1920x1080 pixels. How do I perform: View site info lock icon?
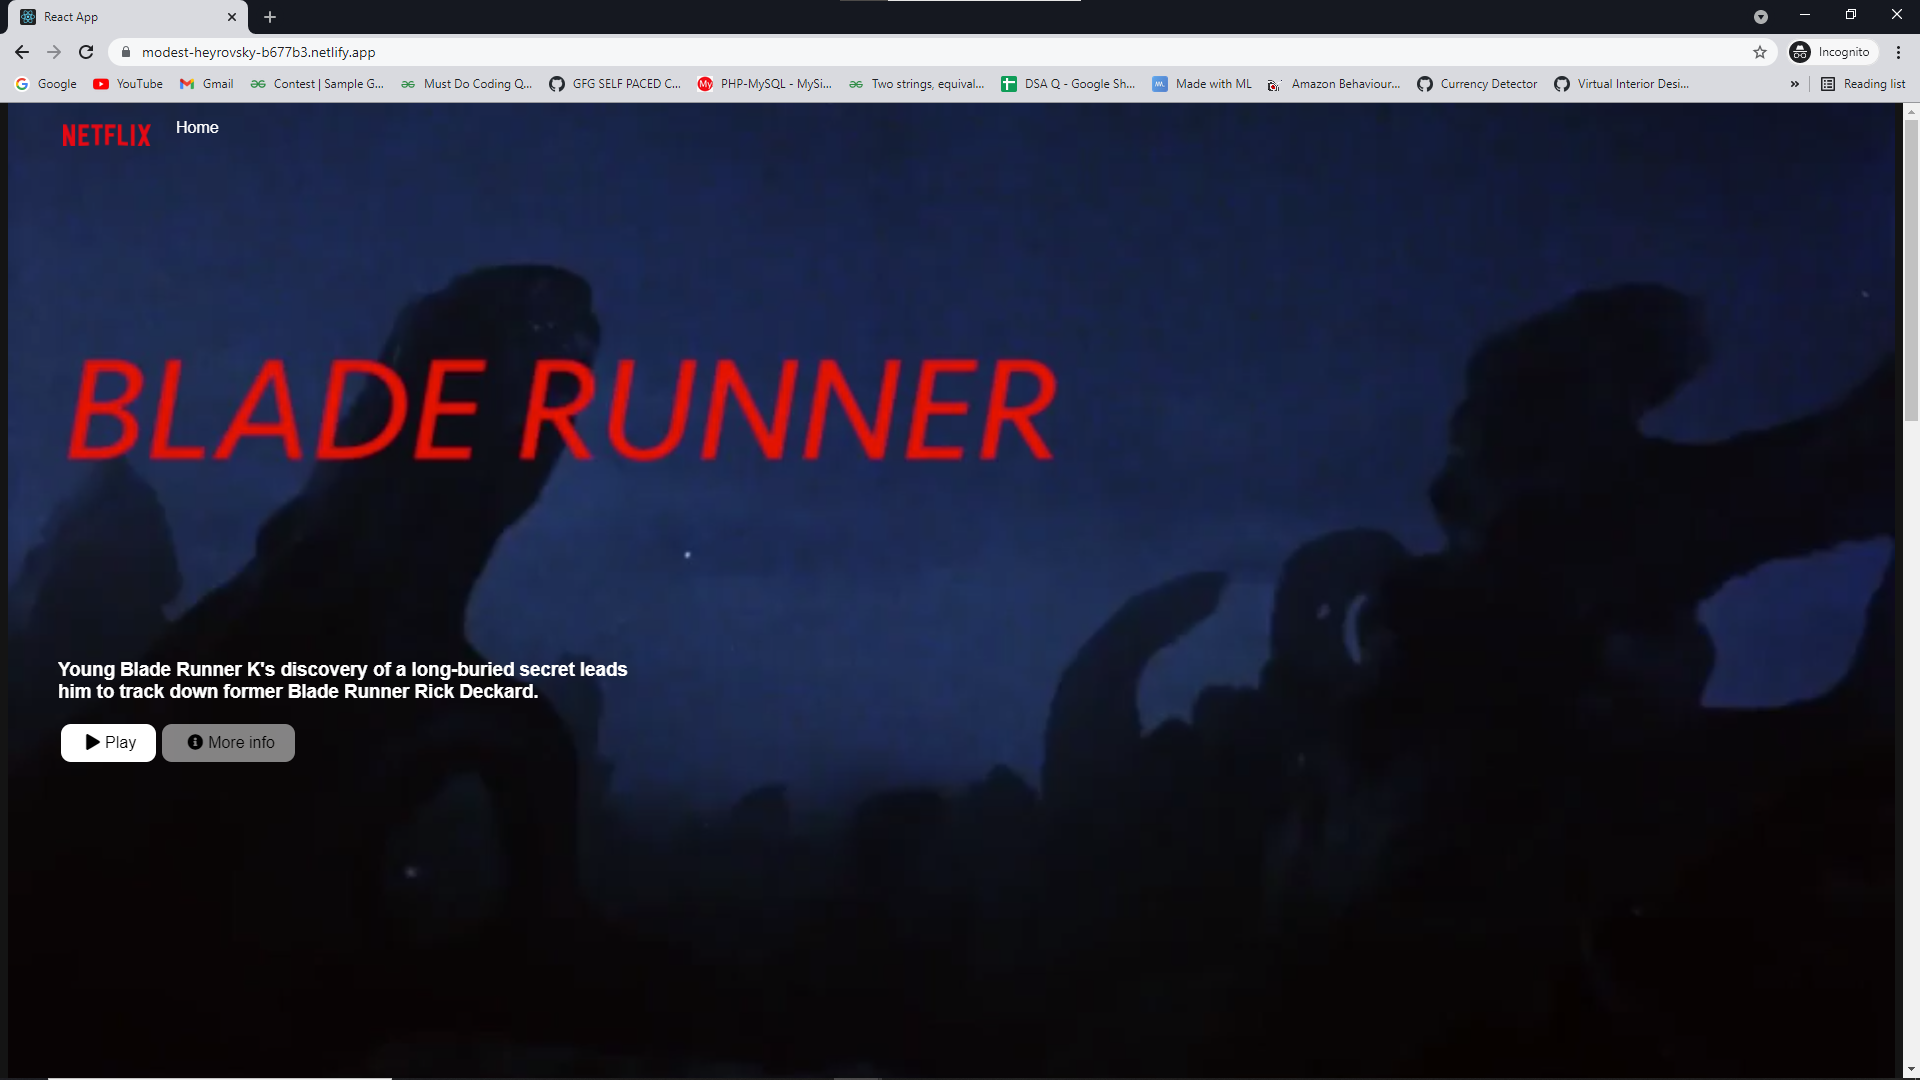126,52
